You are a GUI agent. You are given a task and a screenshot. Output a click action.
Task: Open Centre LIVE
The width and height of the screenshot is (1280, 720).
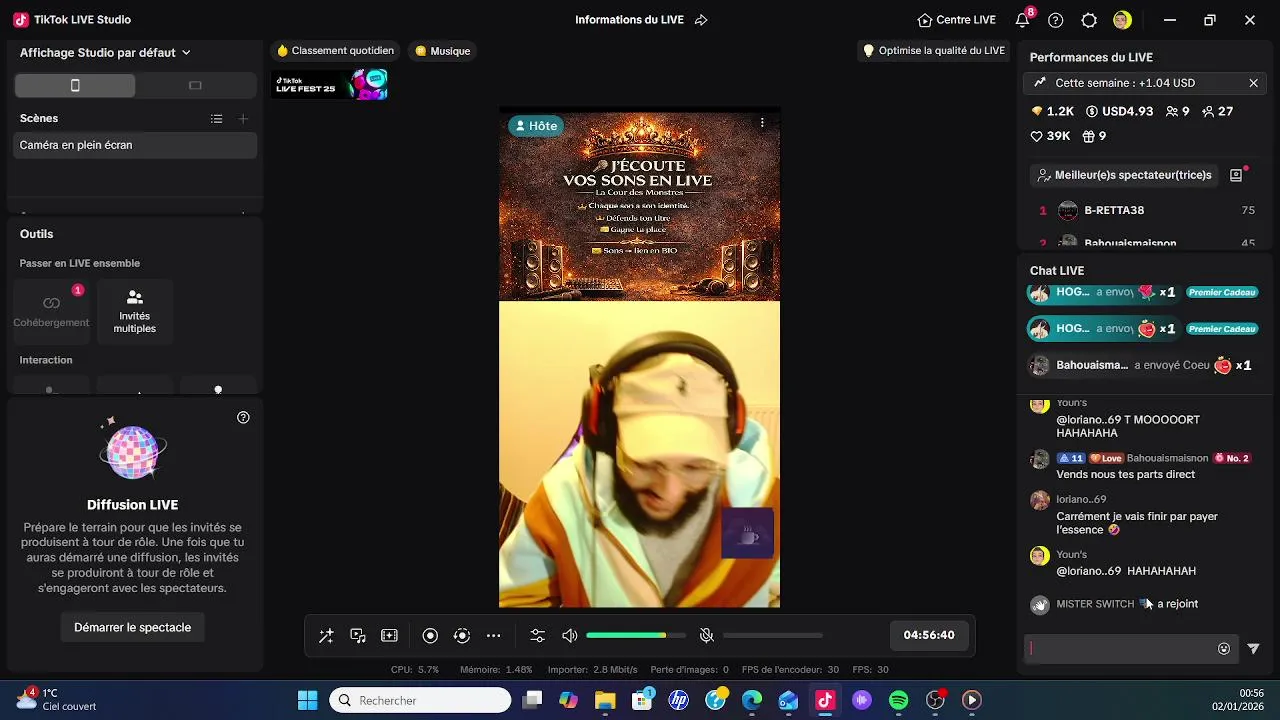[x=956, y=20]
